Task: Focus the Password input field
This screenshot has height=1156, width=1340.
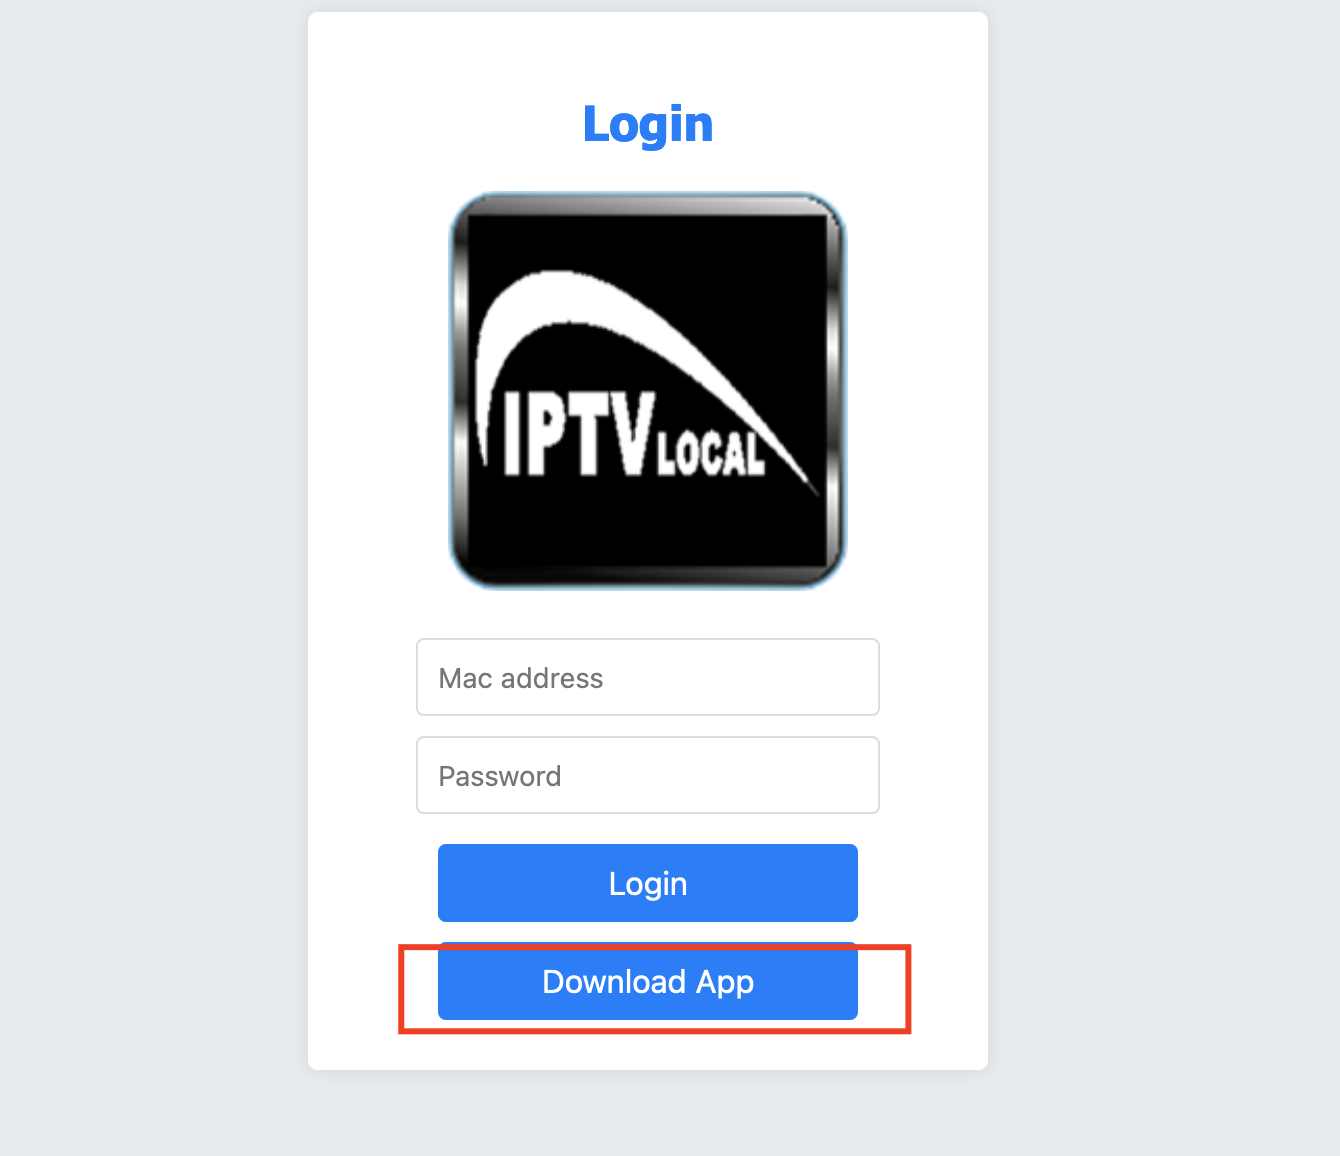Action: pyautogui.click(x=648, y=775)
